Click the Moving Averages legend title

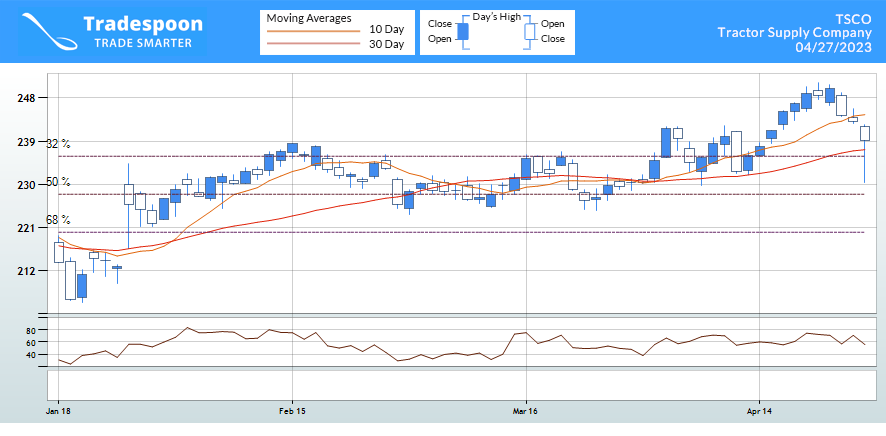coord(308,17)
